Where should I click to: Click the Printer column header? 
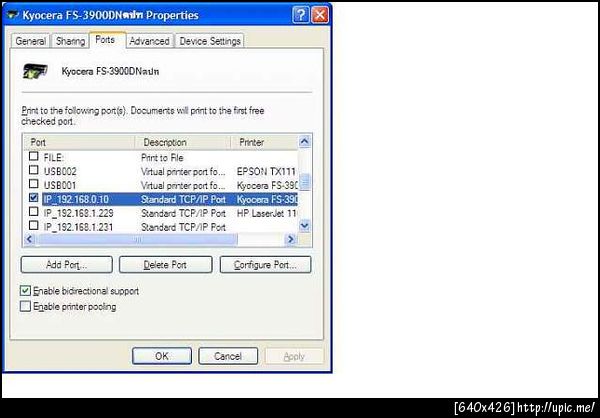[x=264, y=142]
